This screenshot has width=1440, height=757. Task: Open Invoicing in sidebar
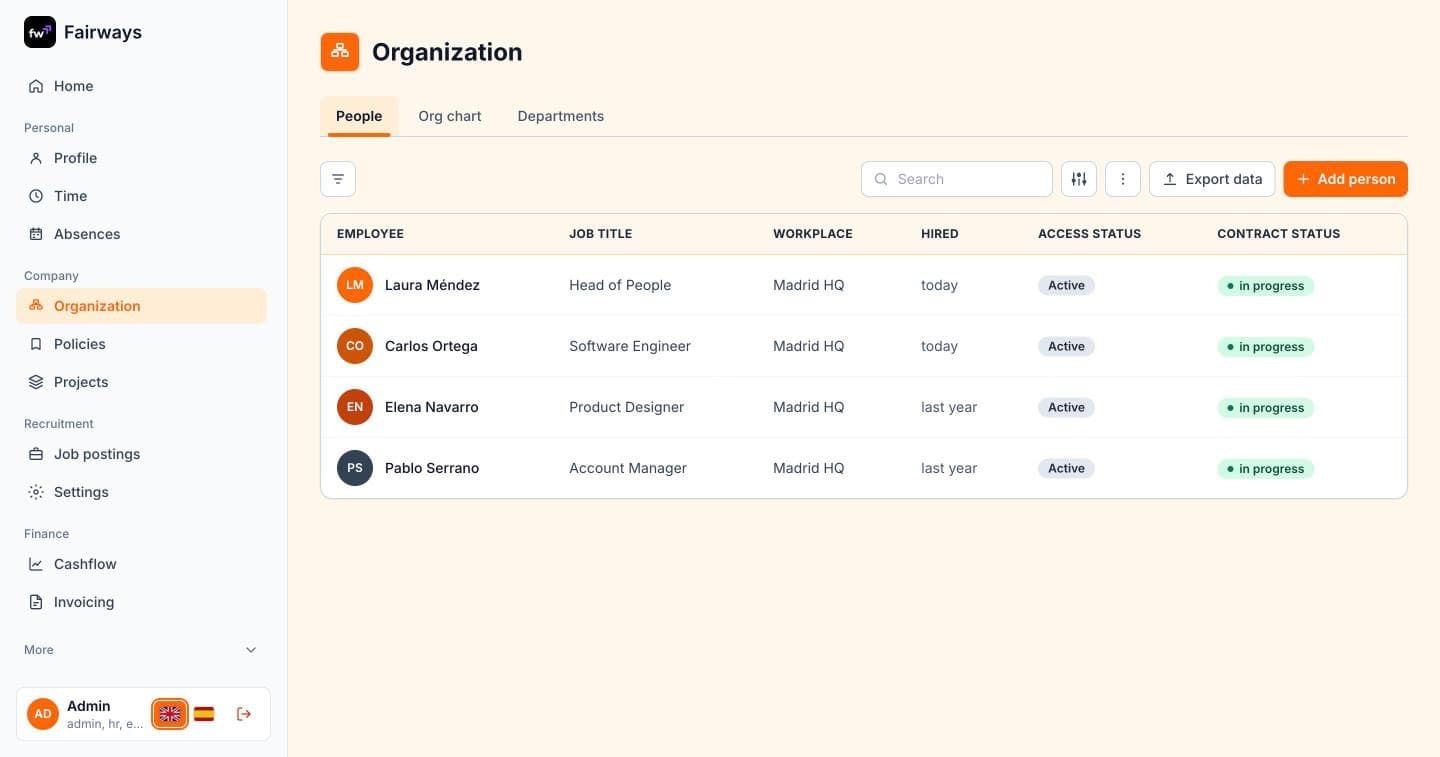point(141,602)
